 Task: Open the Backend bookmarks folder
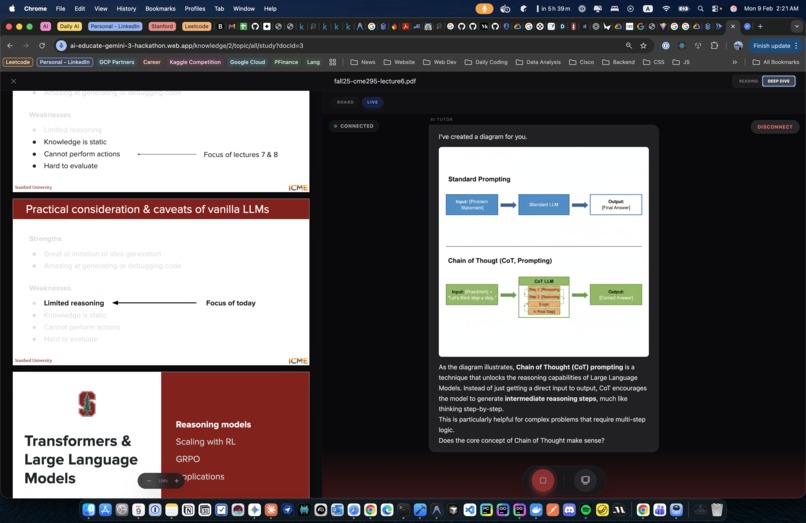pyautogui.click(x=618, y=62)
